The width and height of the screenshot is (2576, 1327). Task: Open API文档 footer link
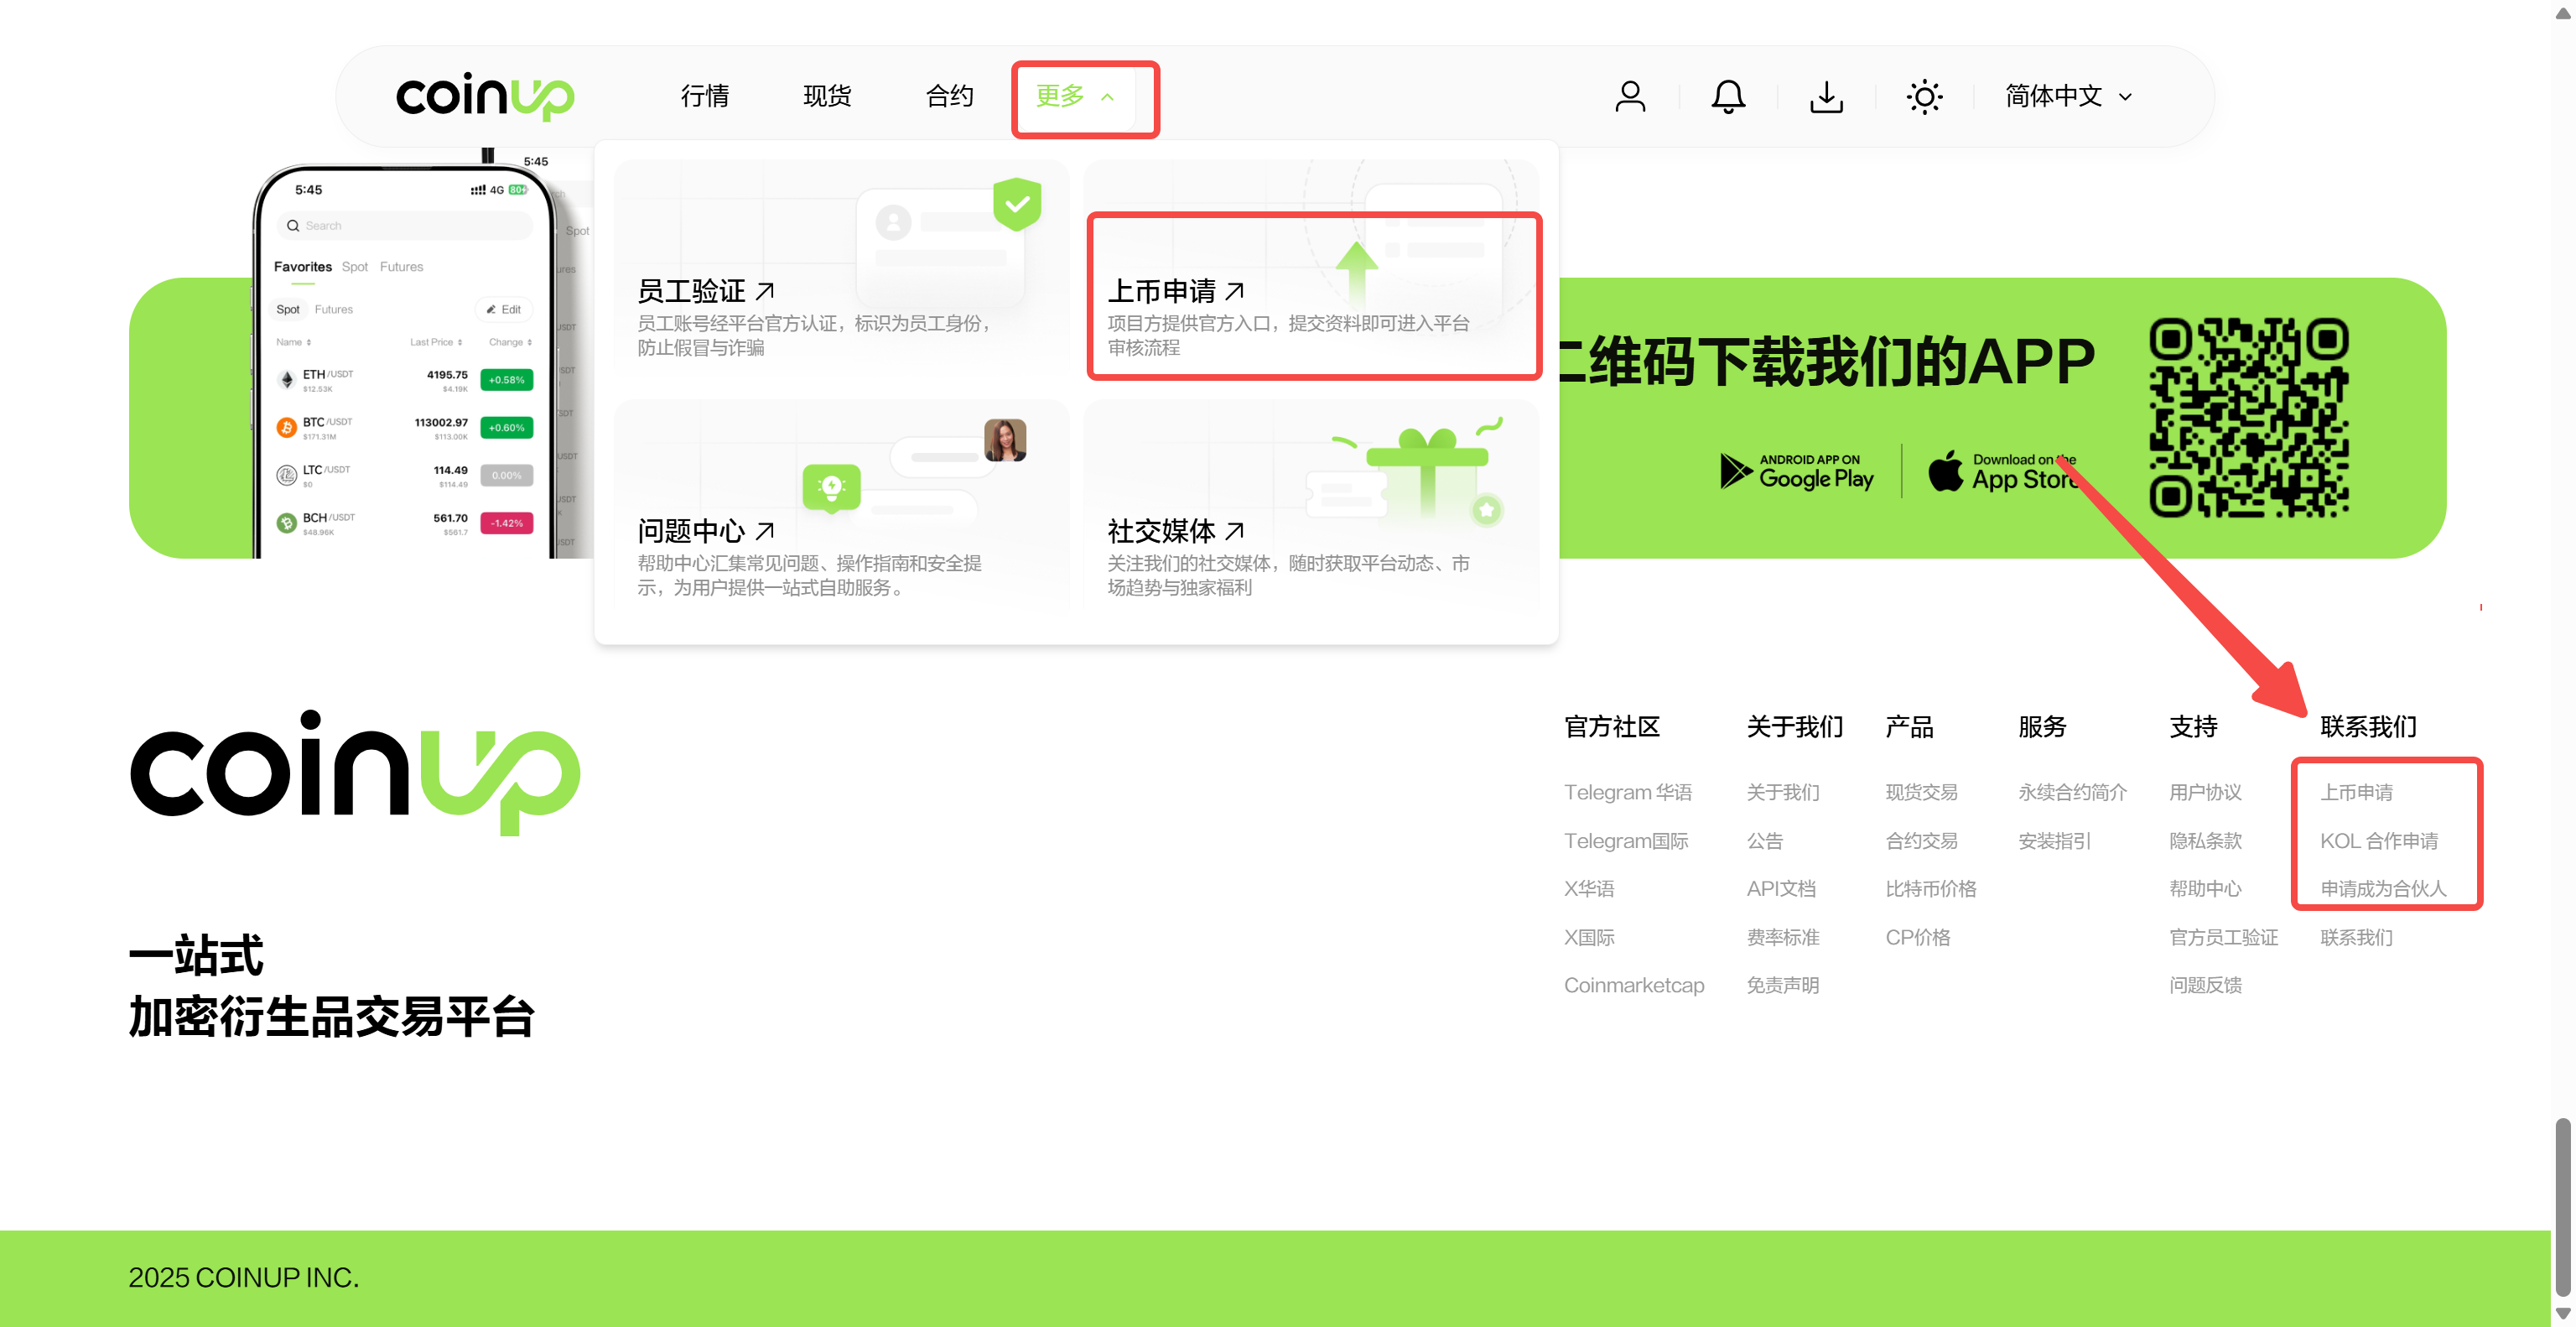pyautogui.click(x=1781, y=889)
